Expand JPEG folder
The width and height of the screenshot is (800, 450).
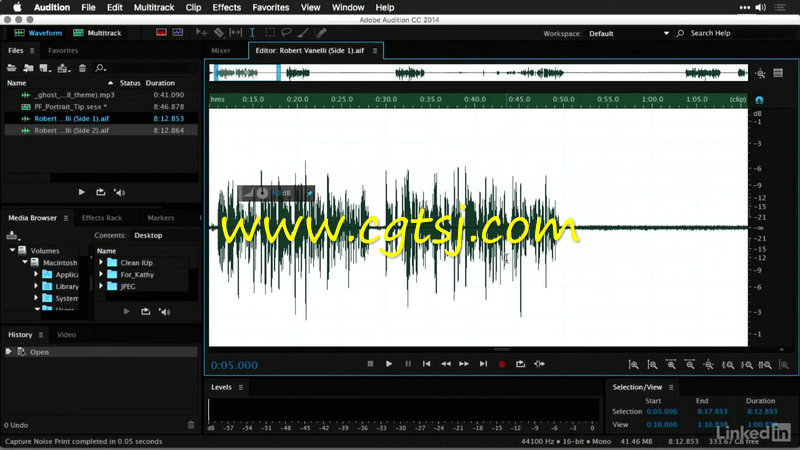coord(101,286)
